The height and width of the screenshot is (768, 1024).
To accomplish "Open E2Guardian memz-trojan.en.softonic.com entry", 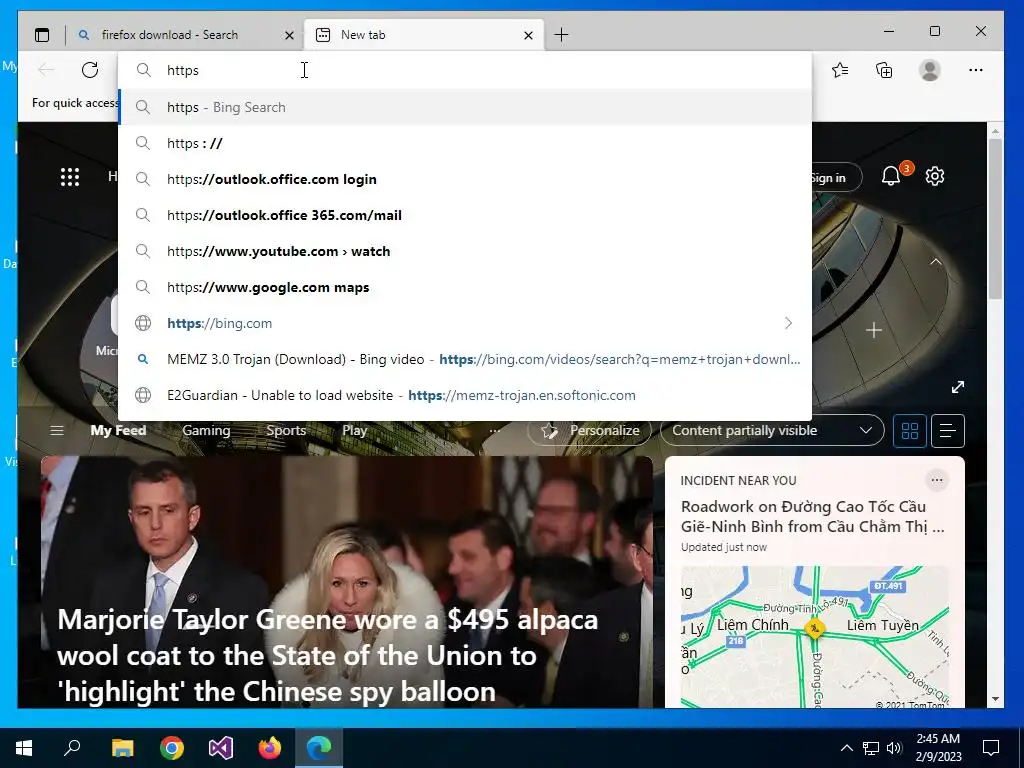I will tap(465, 394).
